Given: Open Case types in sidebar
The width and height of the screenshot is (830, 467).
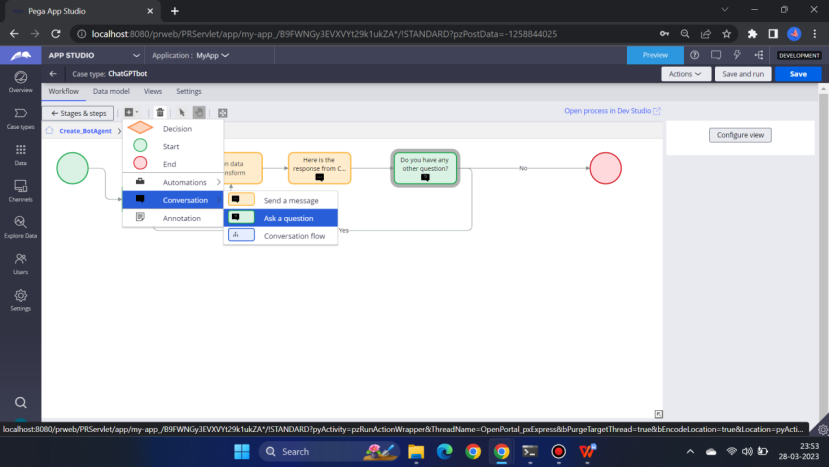Looking at the screenshot, I should (21, 119).
